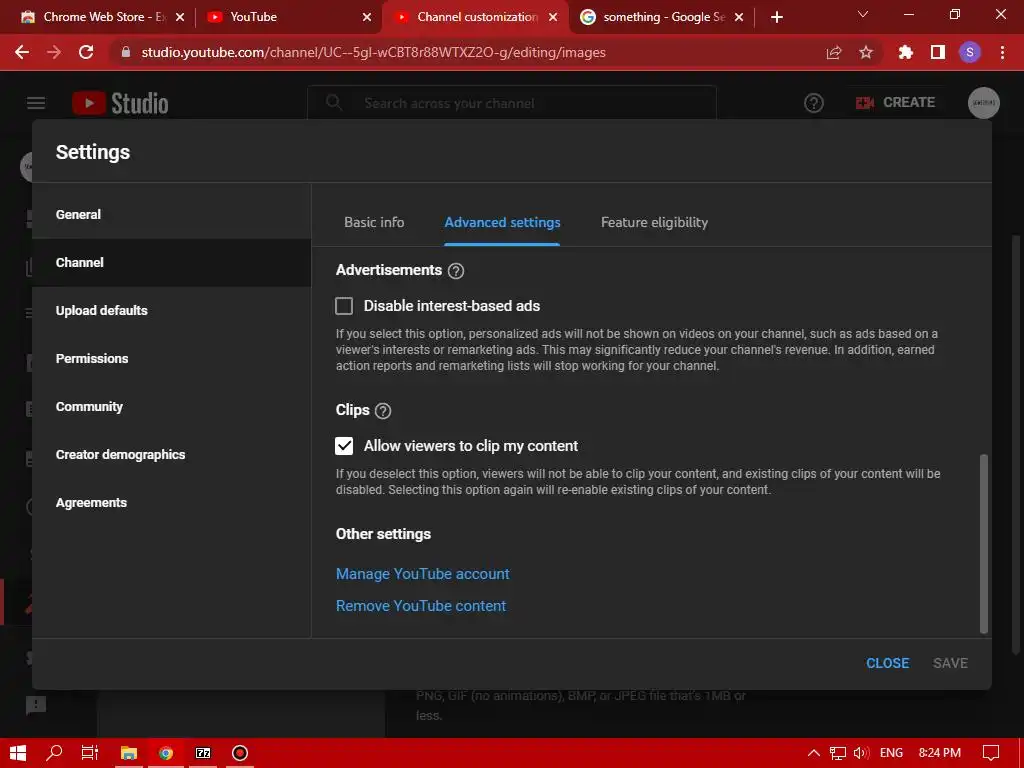Click the Remove YouTube content link
The image size is (1024, 768).
pos(421,606)
